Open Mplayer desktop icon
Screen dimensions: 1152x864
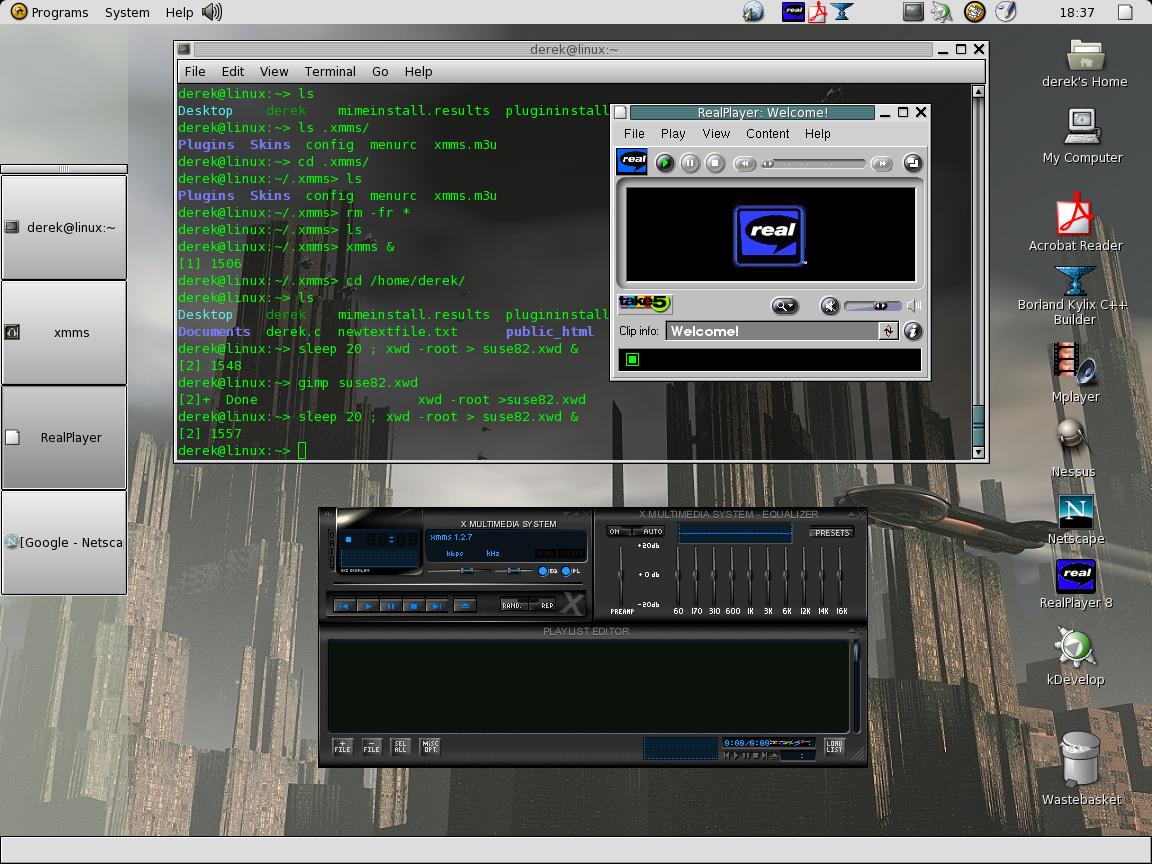click(1075, 373)
